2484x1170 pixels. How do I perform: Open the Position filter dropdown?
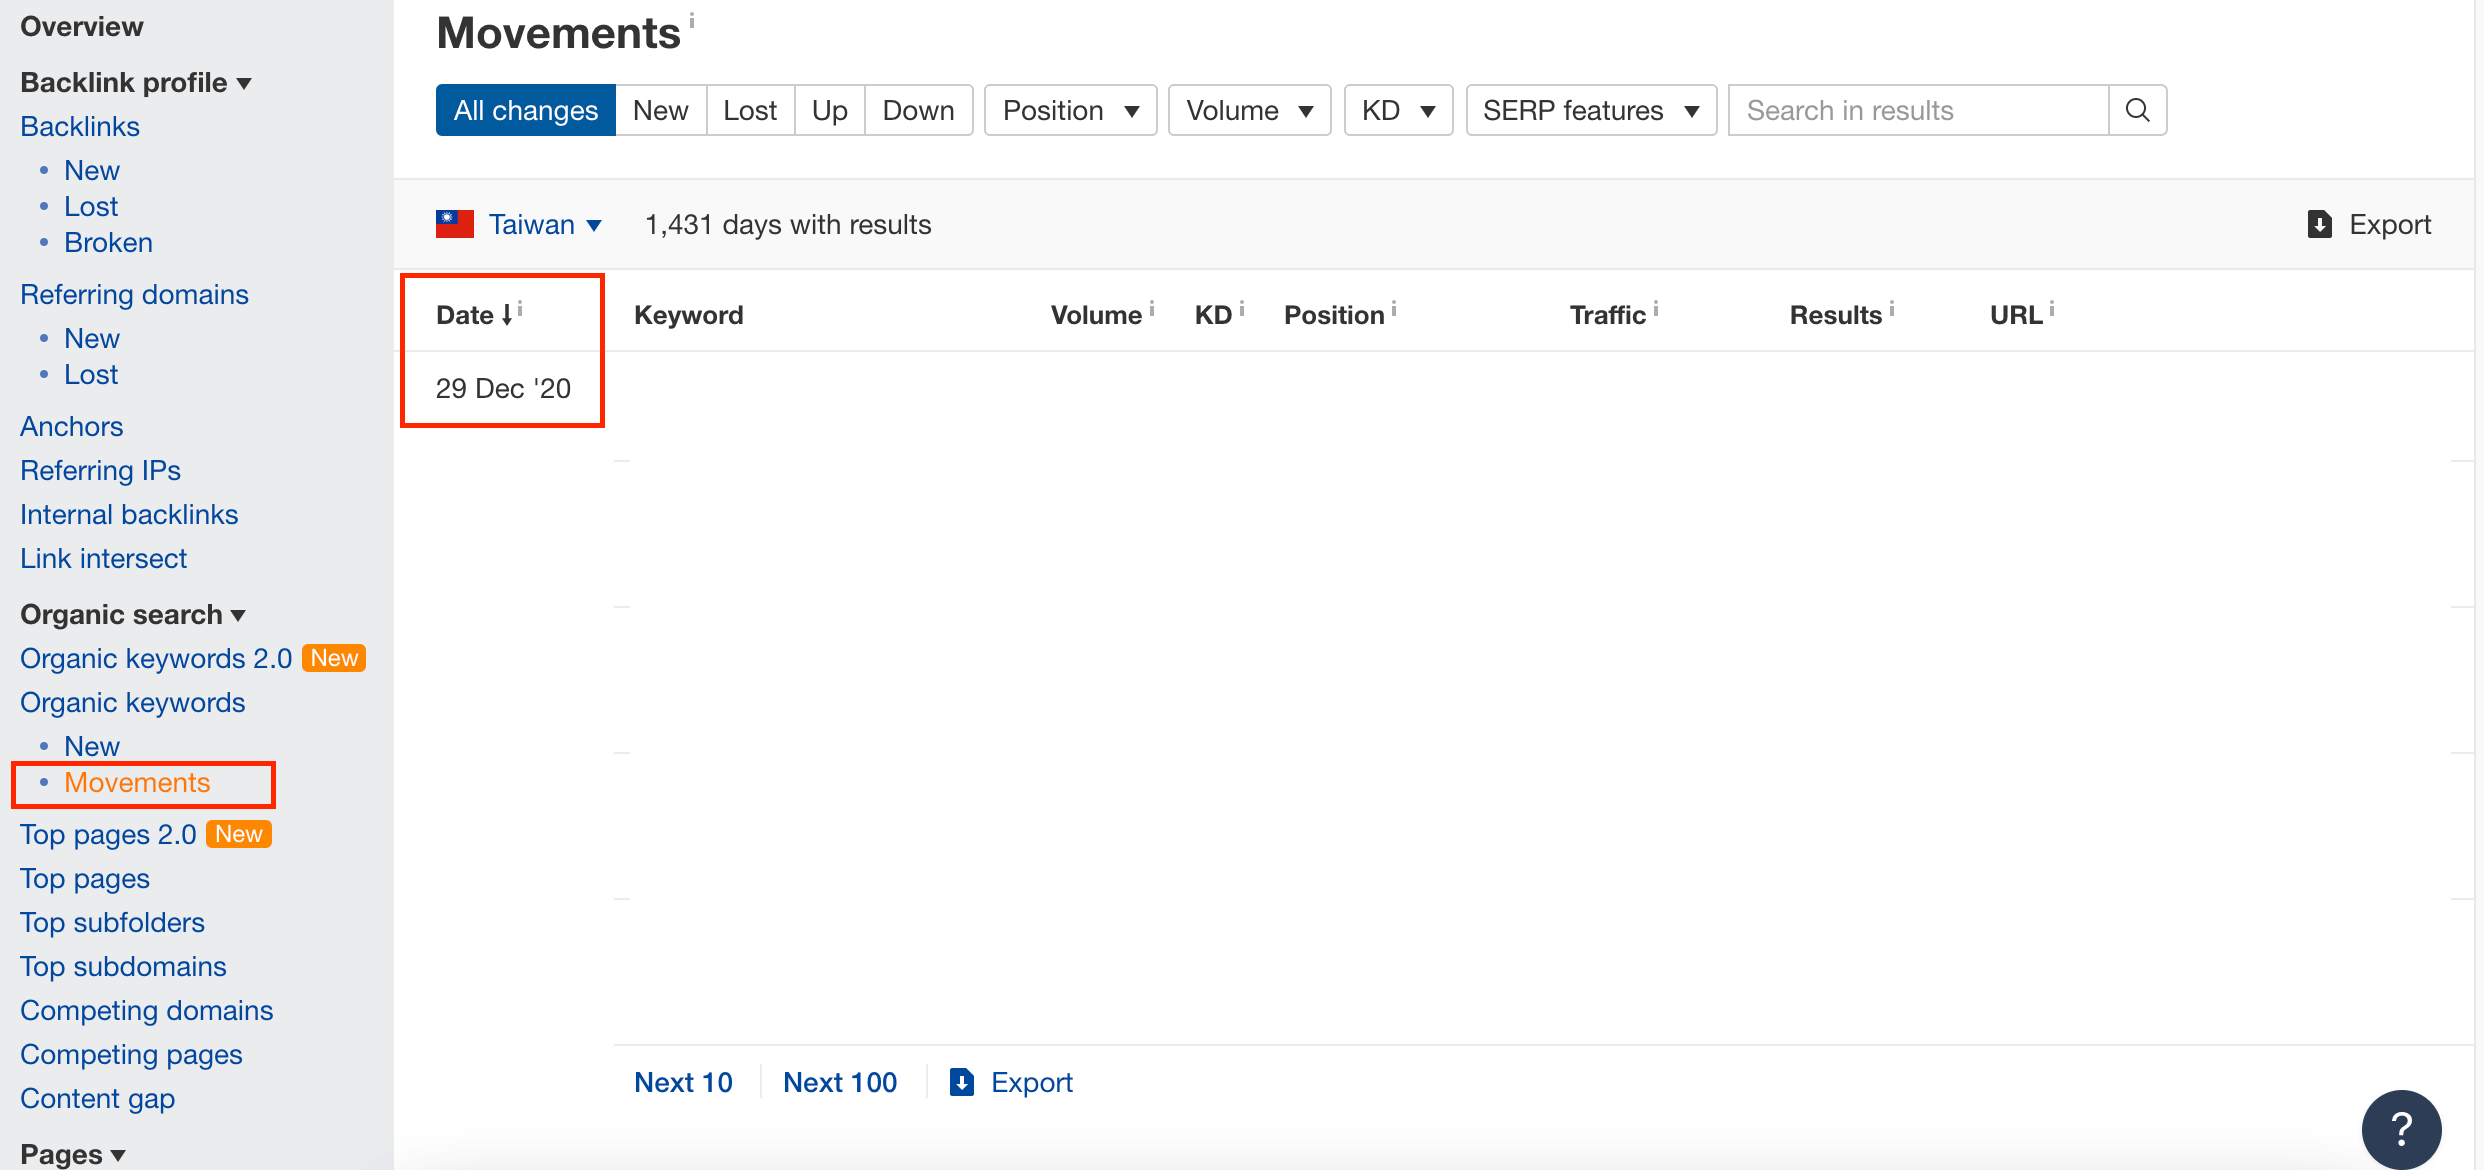point(1070,110)
